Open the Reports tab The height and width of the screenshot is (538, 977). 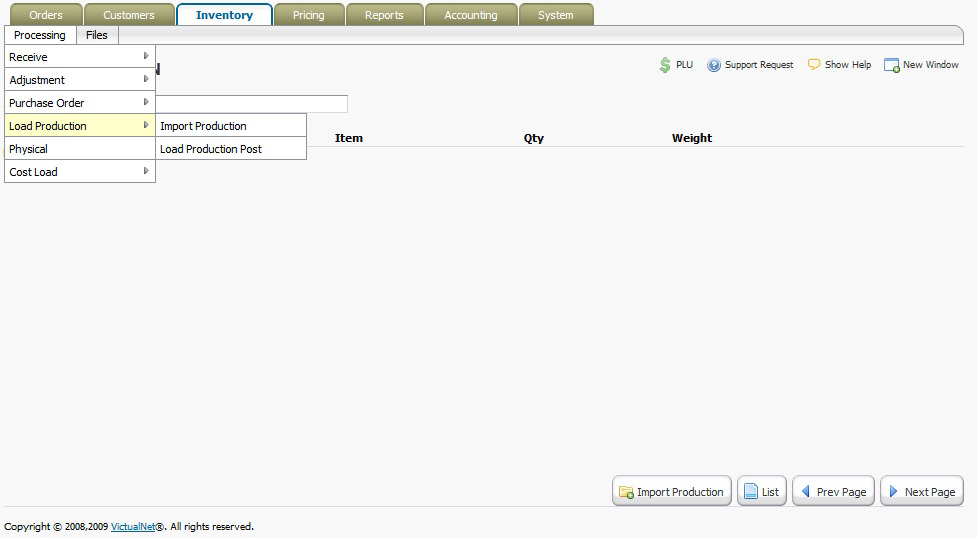(384, 14)
